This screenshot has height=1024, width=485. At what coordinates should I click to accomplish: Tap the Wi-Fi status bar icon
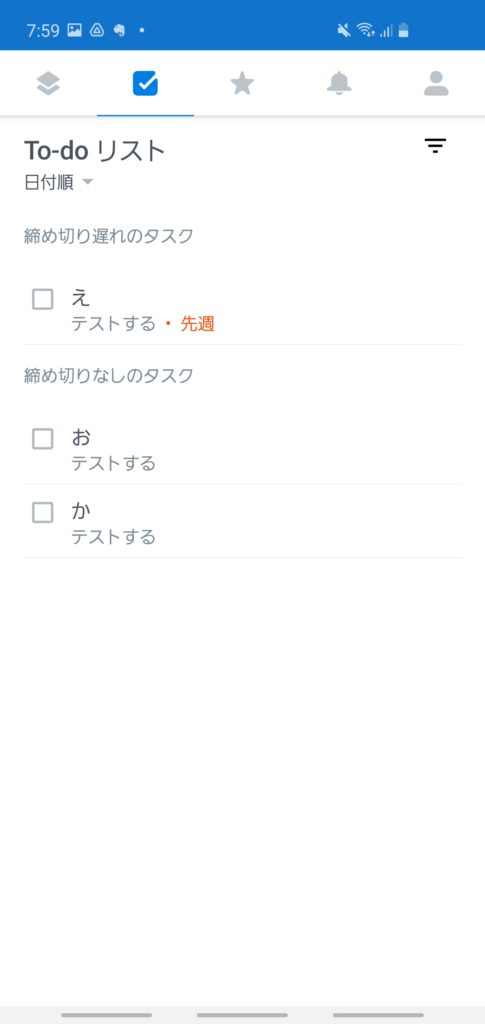tap(365, 30)
